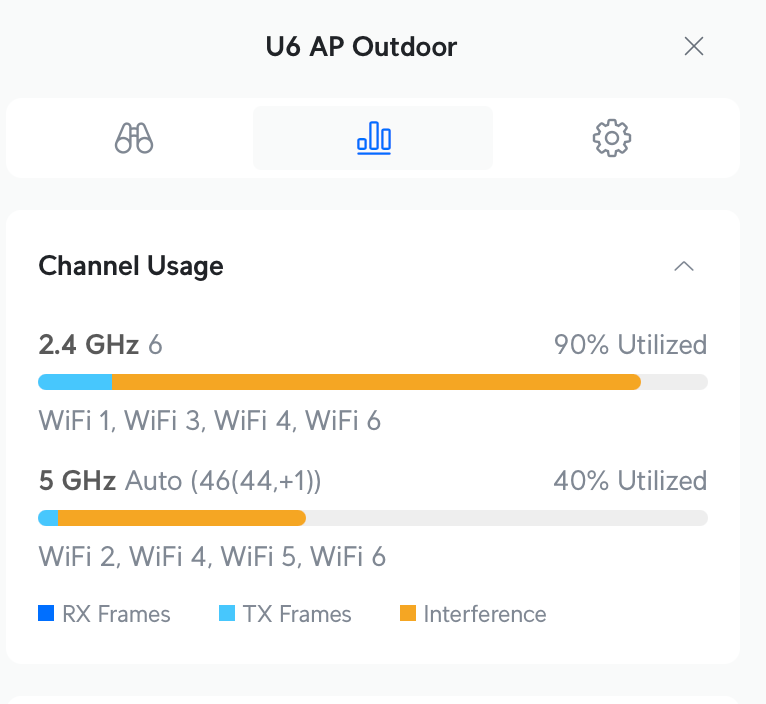Click the Interference legend label

[485, 614]
